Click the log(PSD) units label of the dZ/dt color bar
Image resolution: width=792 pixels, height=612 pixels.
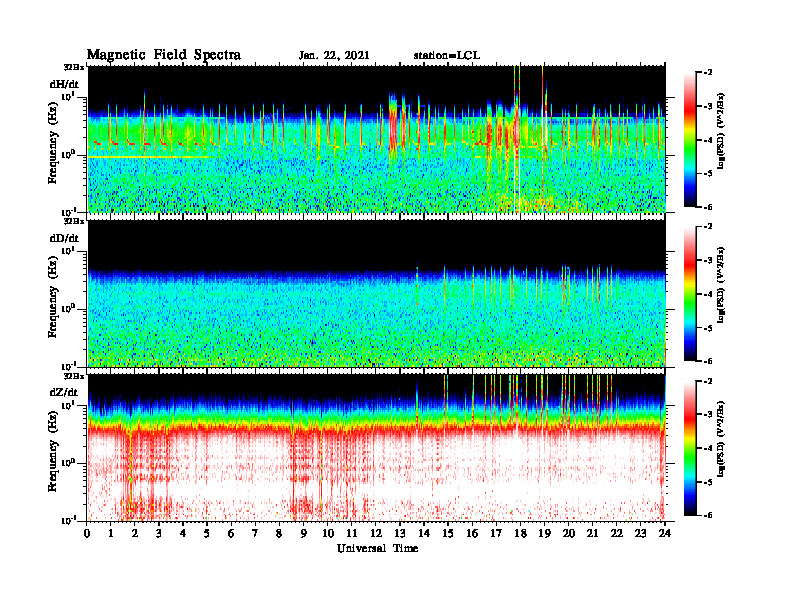pos(720,439)
